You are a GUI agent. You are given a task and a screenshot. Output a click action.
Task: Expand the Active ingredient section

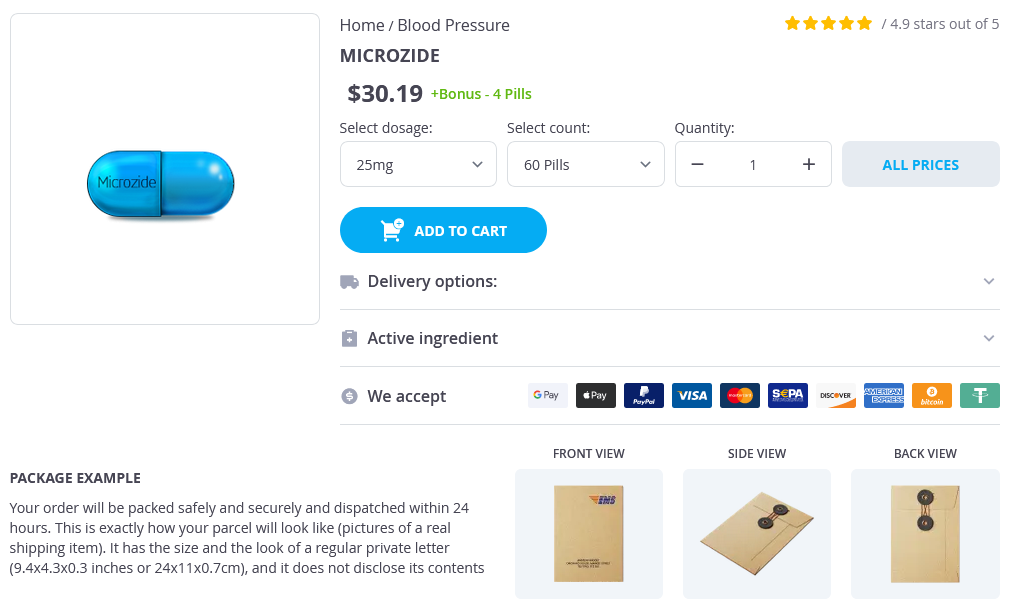[x=669, y=339]
